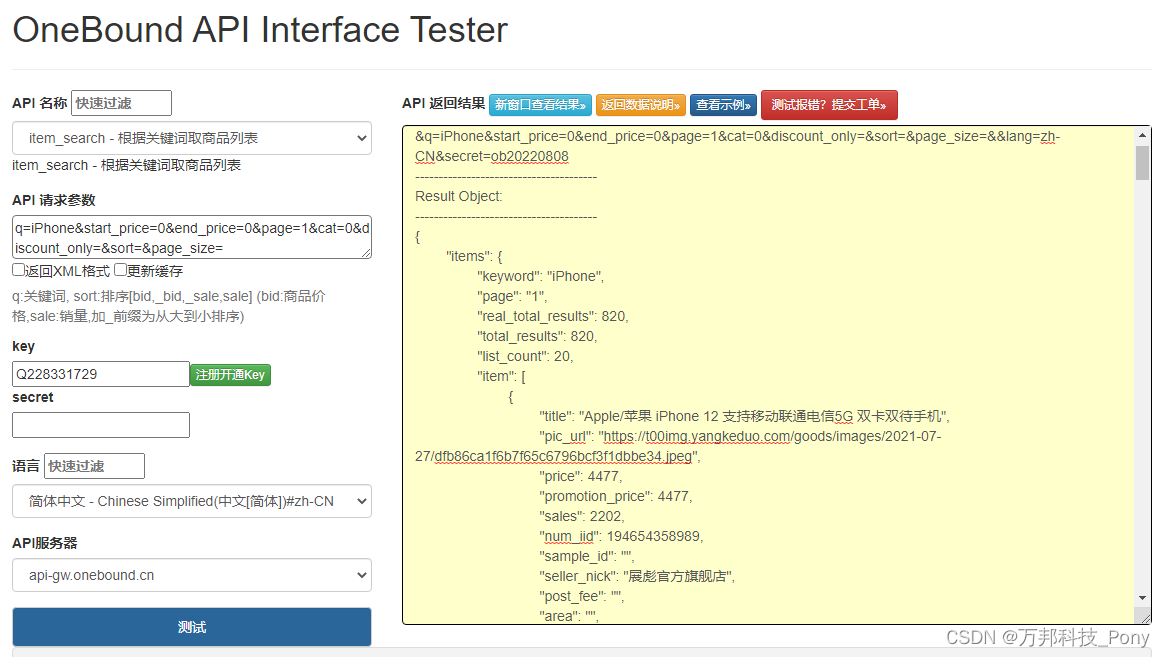The height and width of the screenshot is (657, 1165).
Task: Focus the 语言 快速过滤 filter field
Action: click(x=94, y=466)
